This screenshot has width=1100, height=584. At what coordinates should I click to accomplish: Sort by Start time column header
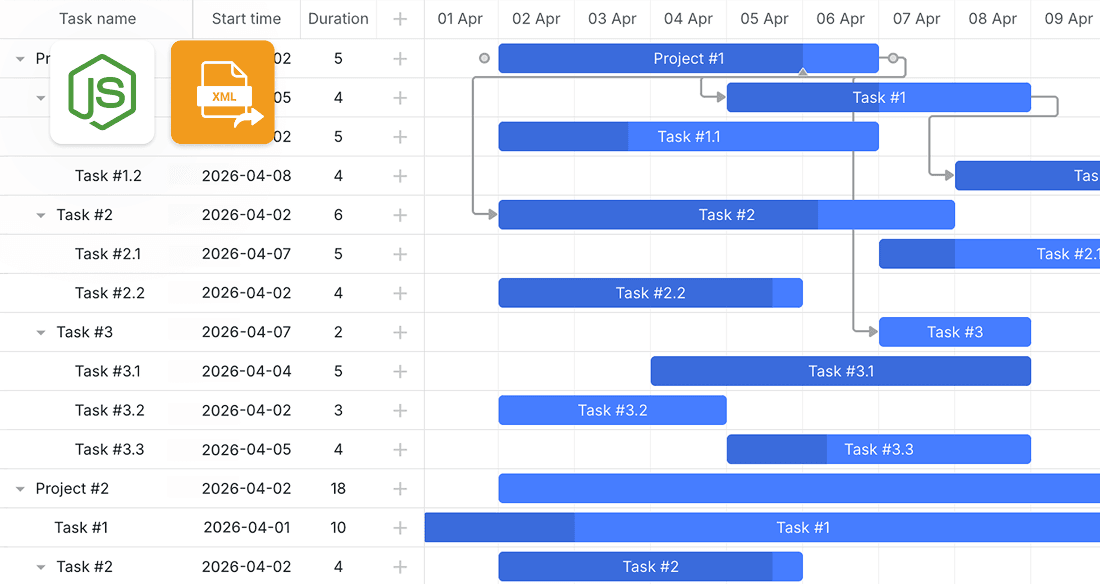click(x=246, y=19)
